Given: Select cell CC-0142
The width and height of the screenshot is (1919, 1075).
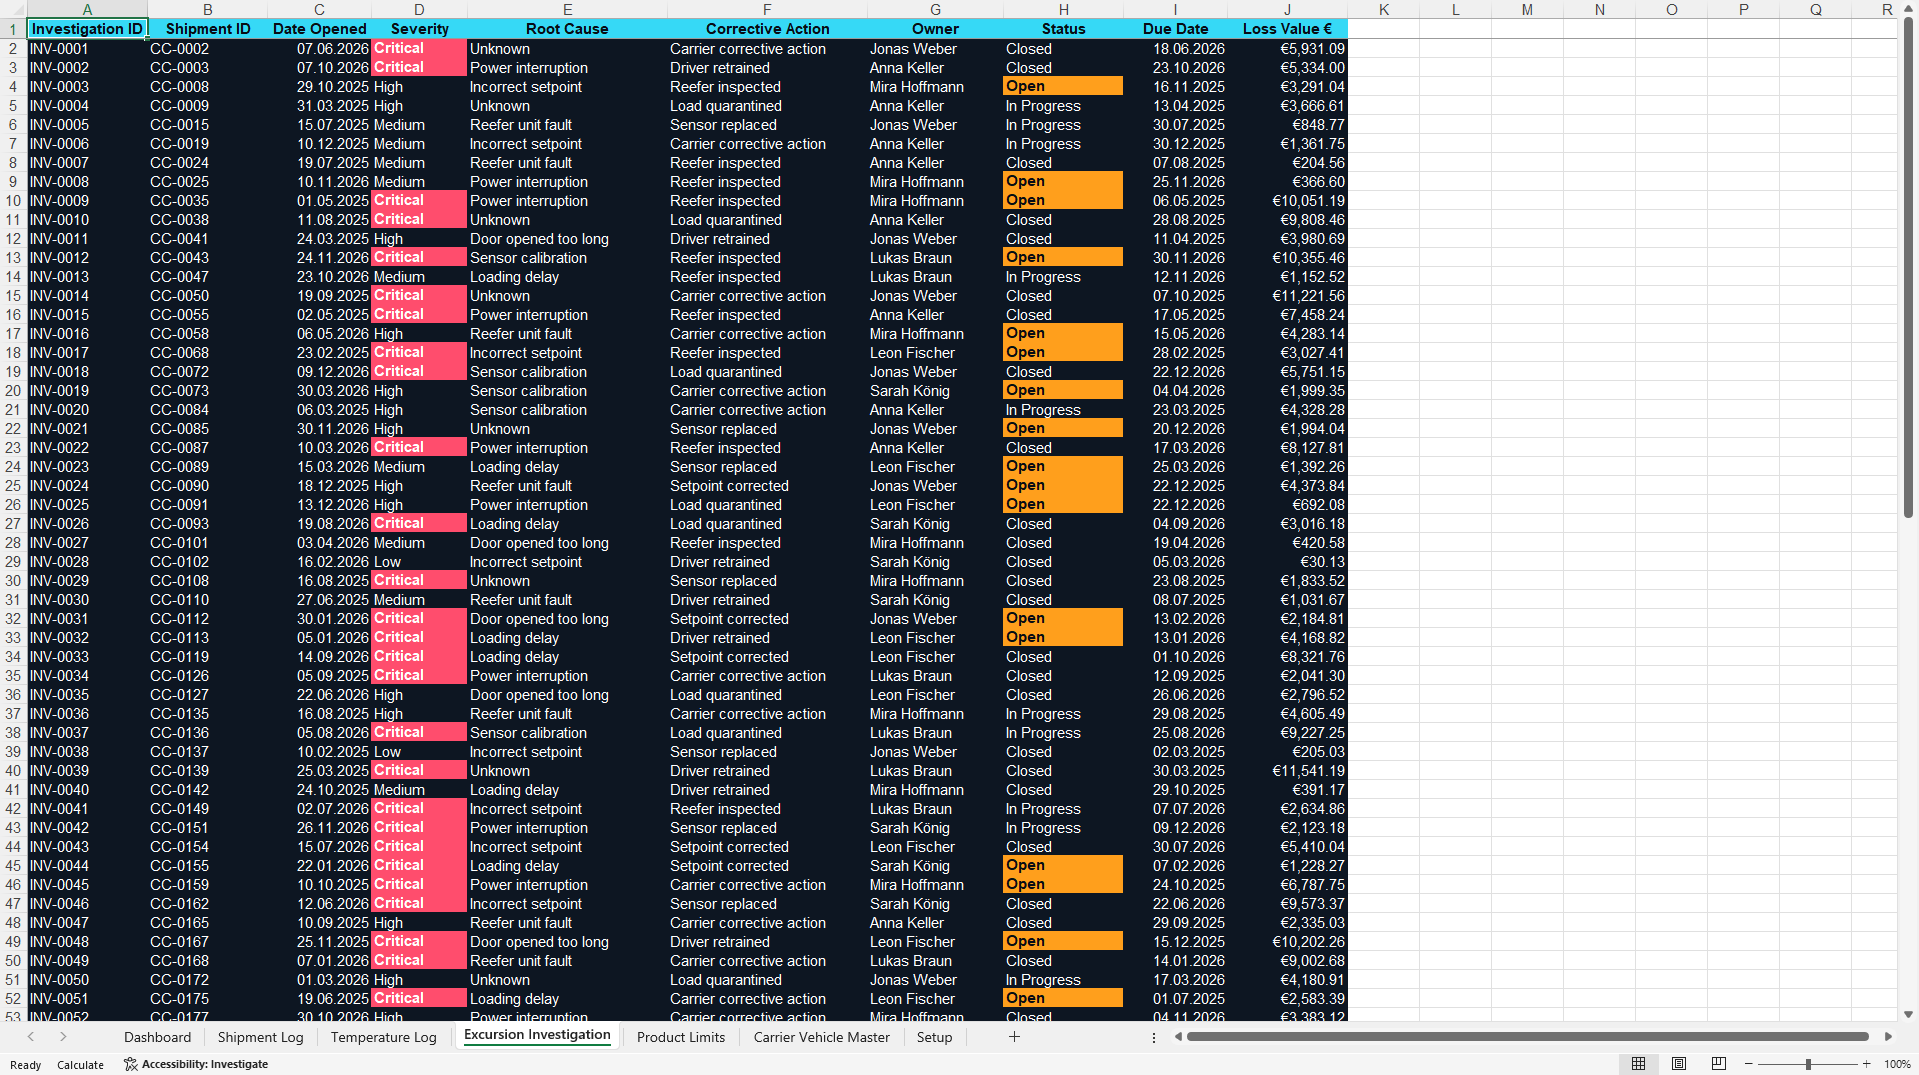Looking at the screenshot, I should point(207,790).
